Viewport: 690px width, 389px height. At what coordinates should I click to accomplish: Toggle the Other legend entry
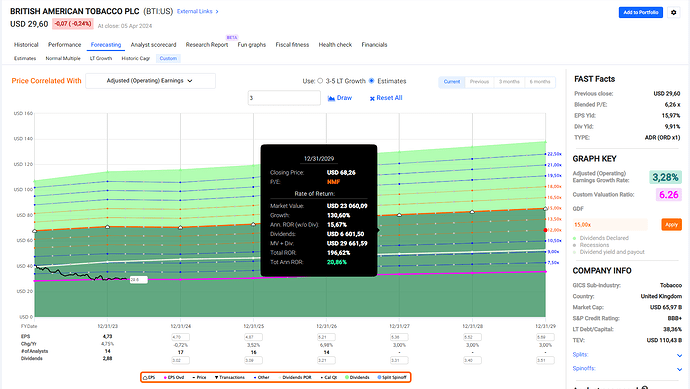coord(261,378)
